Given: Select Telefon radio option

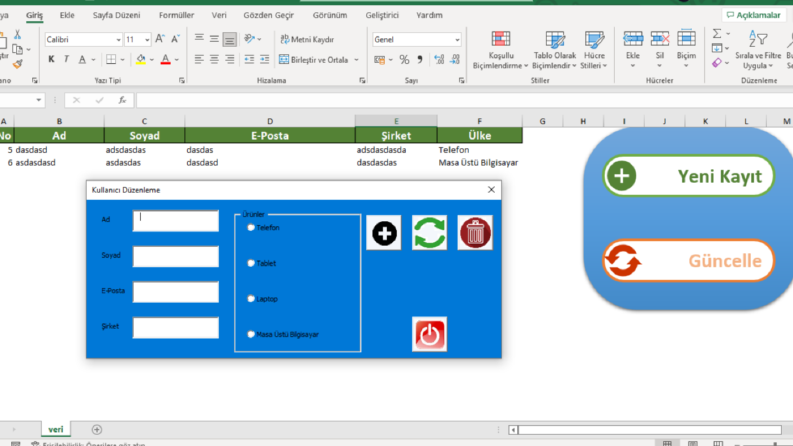Looking at the screenshot, I should pos(251,228).
